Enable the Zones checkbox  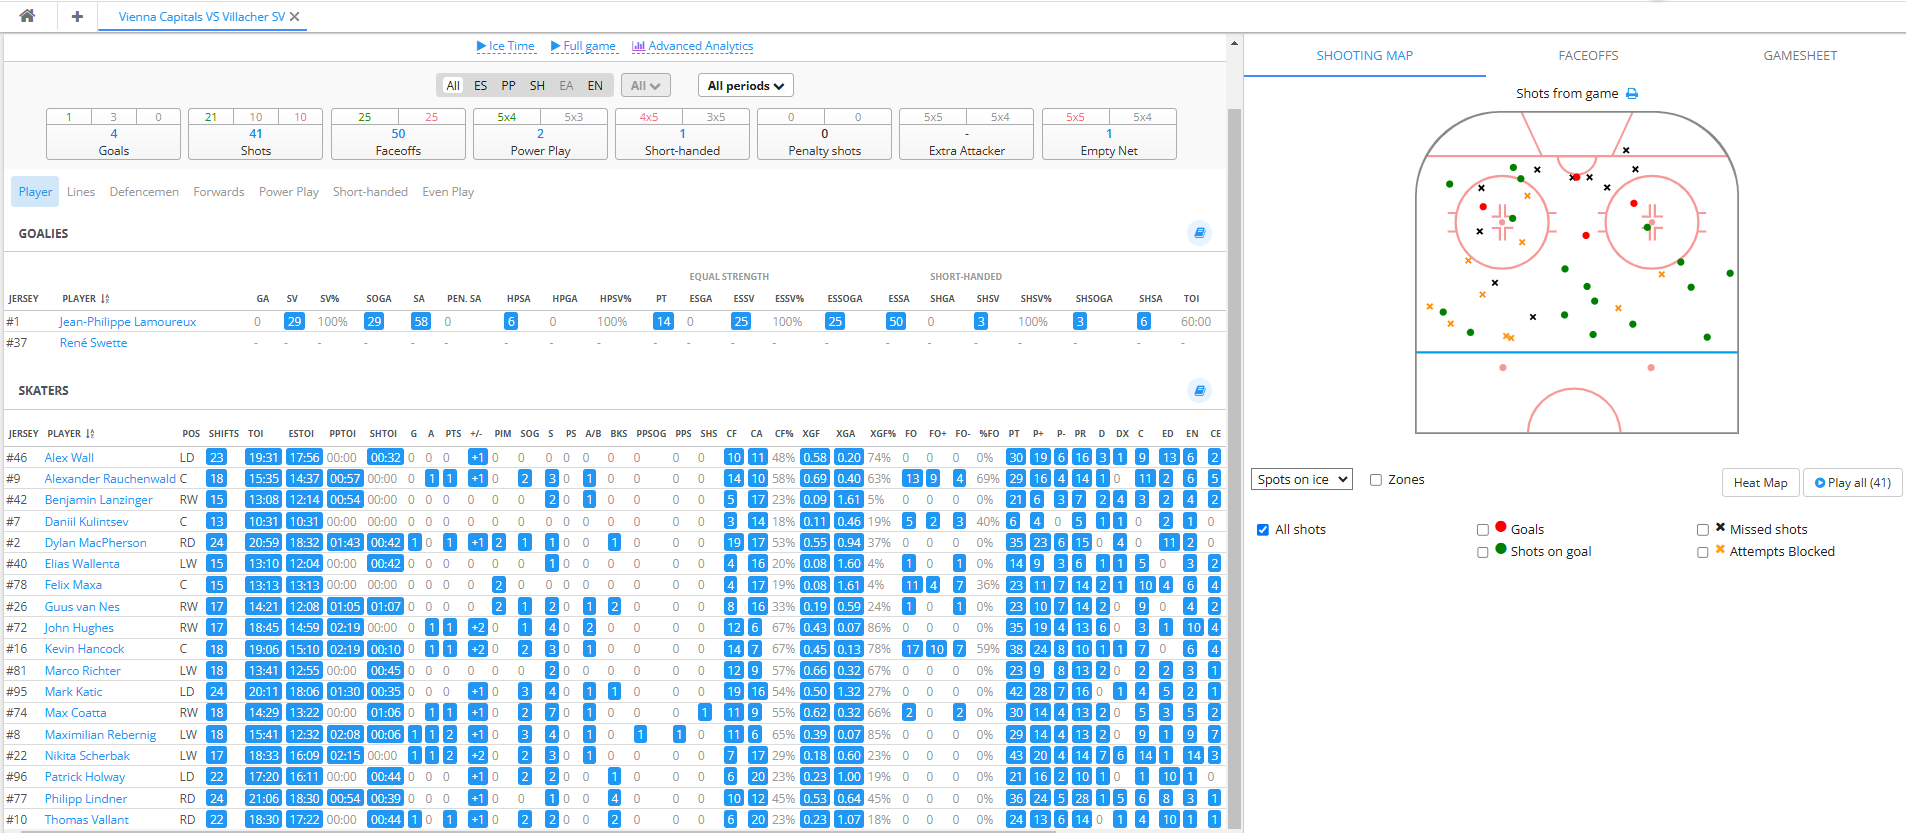coord(1376,480)
